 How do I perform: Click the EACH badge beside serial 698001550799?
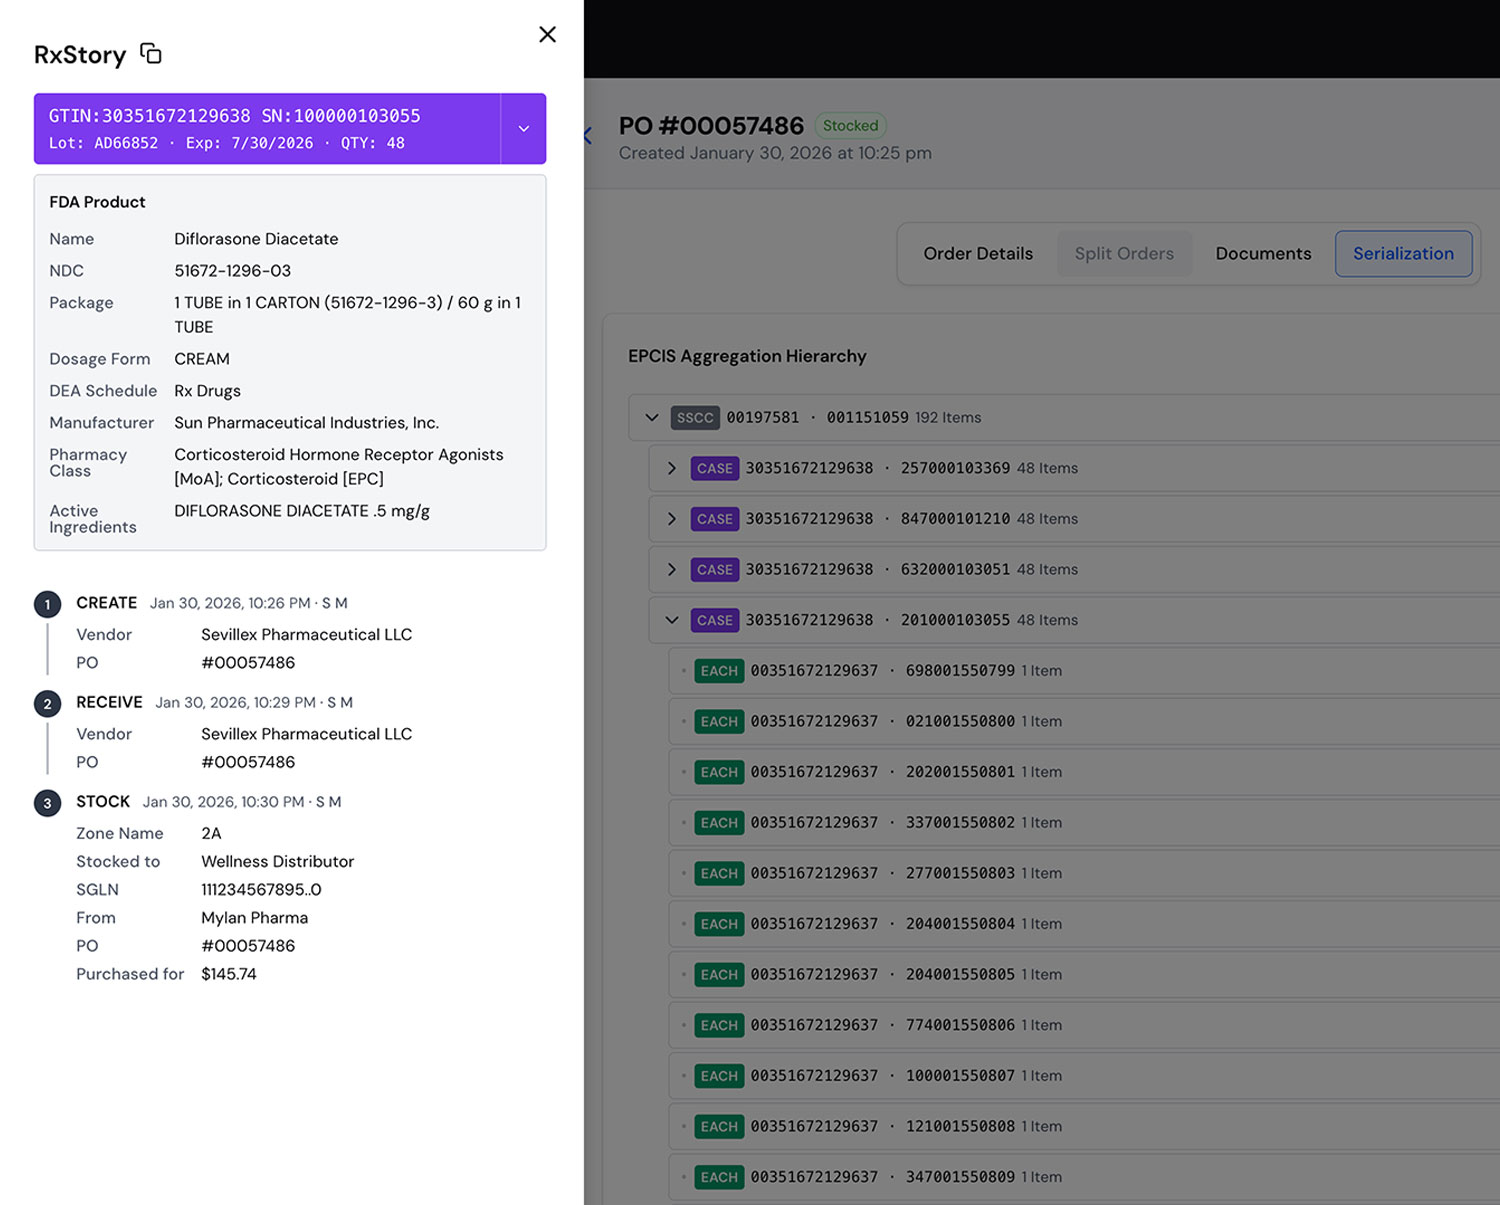tap(719, 670)
